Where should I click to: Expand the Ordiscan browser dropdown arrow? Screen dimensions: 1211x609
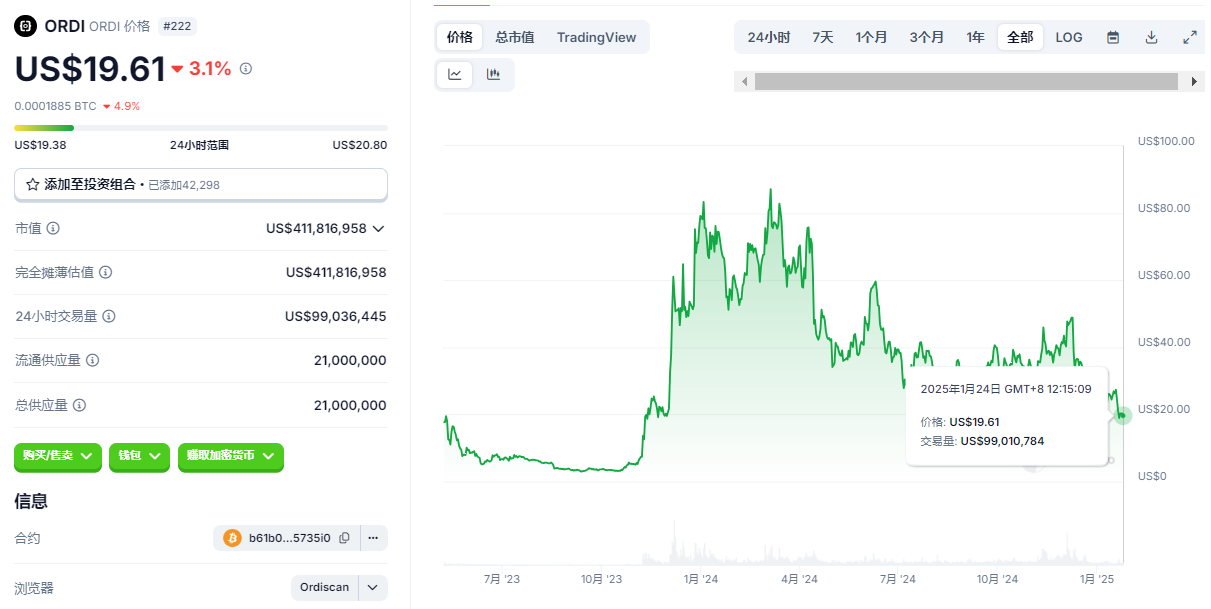pyautogui.click(x=373, y=587)
